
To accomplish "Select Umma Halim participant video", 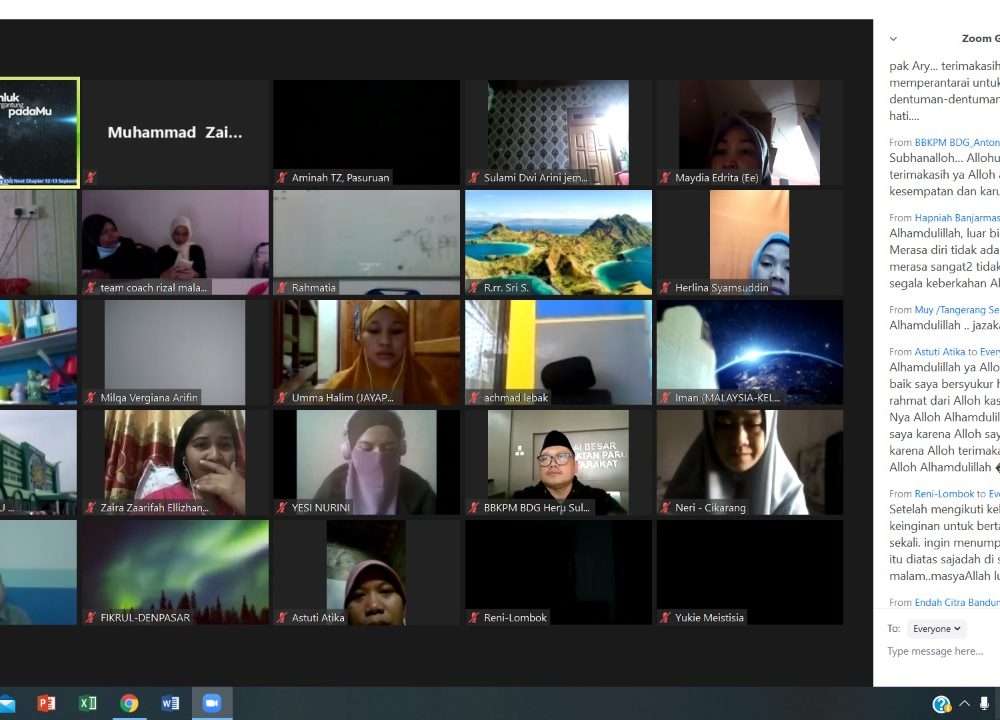I will (366, 352).
